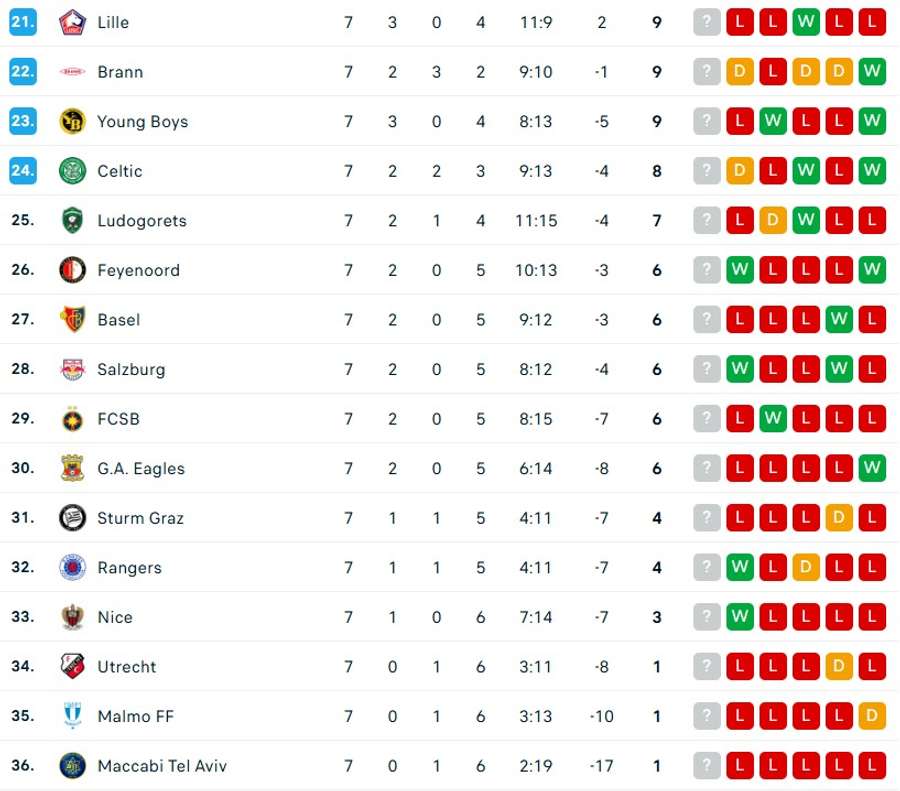This screenshot has width=900, height=791.
Task: Click Lille's upcoming match question mark box
Action: coord(707,22)
